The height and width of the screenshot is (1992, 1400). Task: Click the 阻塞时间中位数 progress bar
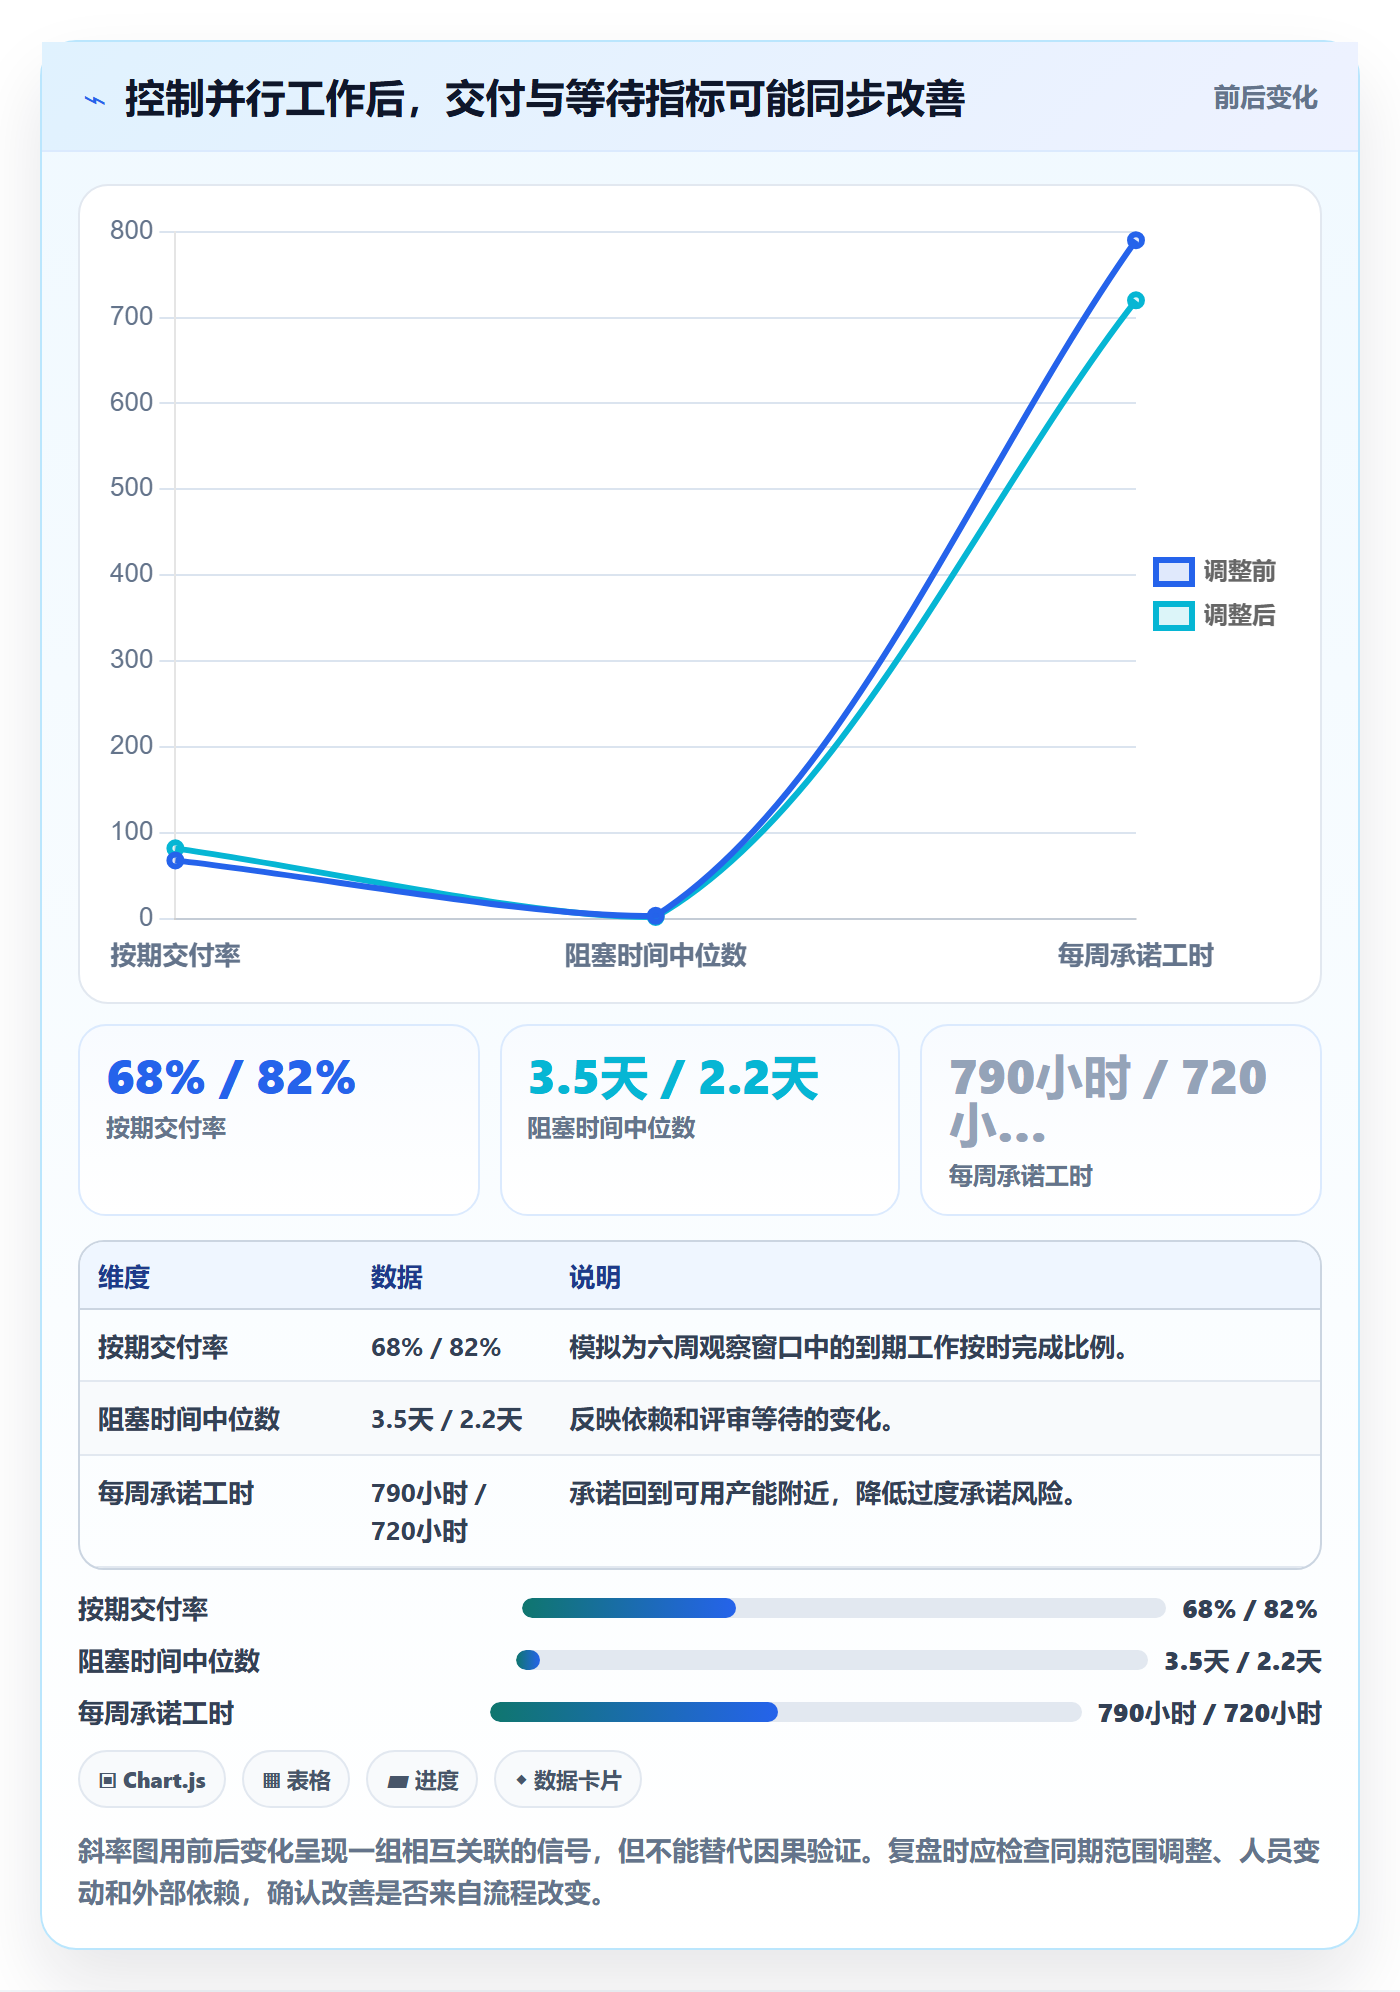[x=831, y=1660]
